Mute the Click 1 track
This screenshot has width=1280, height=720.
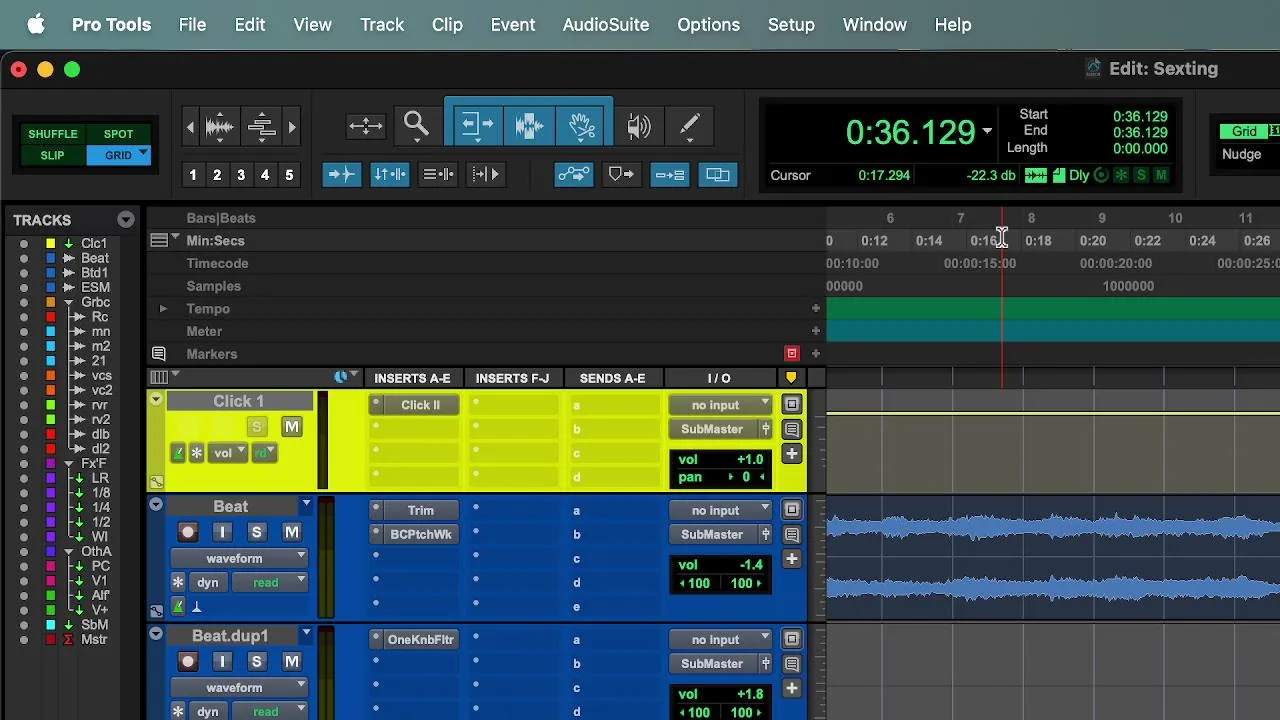[x=292, y=428]
